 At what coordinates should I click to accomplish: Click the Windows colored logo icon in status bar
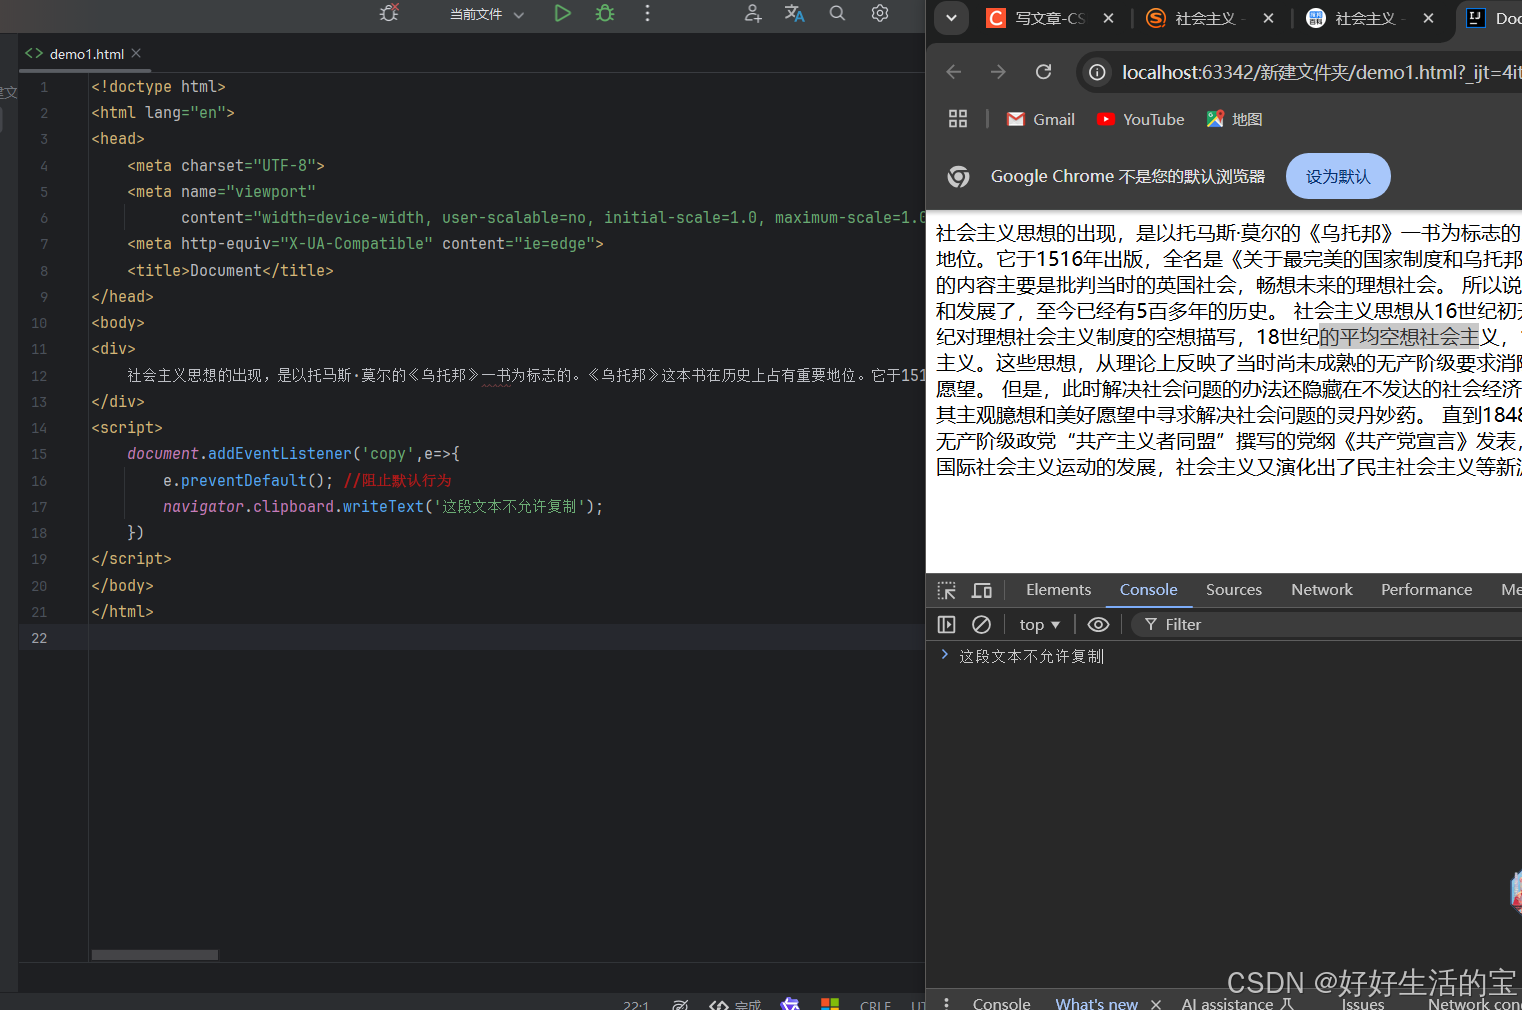[x=829, y=1003]
